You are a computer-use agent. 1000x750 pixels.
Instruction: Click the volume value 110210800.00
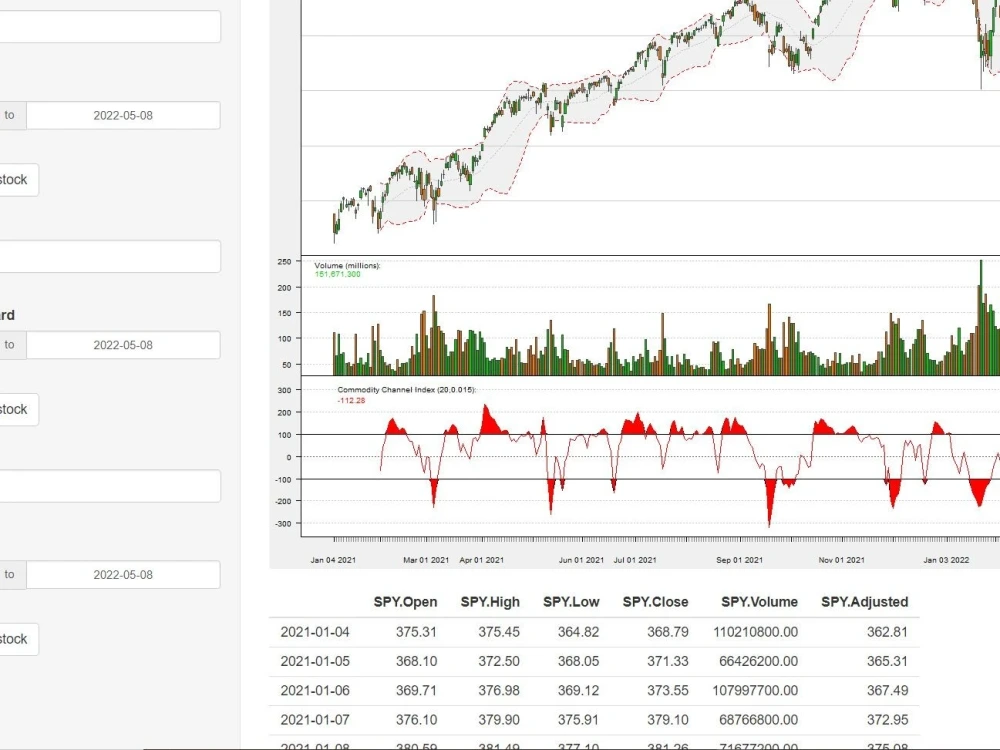[755, 632]
